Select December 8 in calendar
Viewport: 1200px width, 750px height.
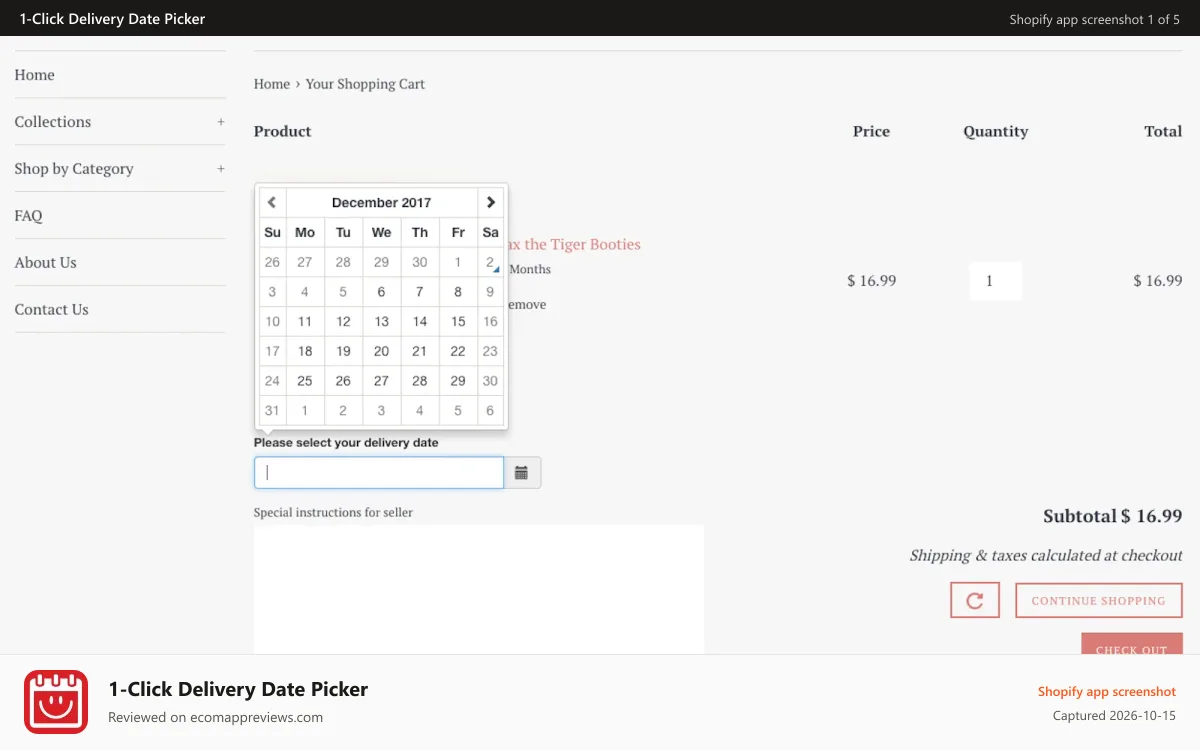click(458, 292)
